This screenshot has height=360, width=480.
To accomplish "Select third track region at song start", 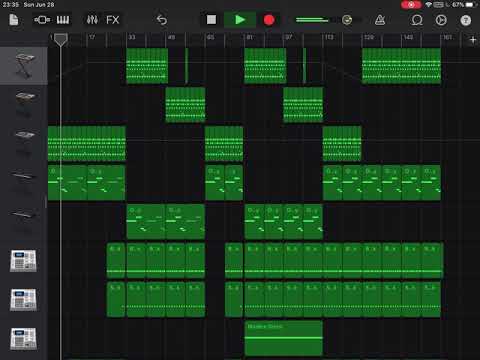I will click(87, 144).
